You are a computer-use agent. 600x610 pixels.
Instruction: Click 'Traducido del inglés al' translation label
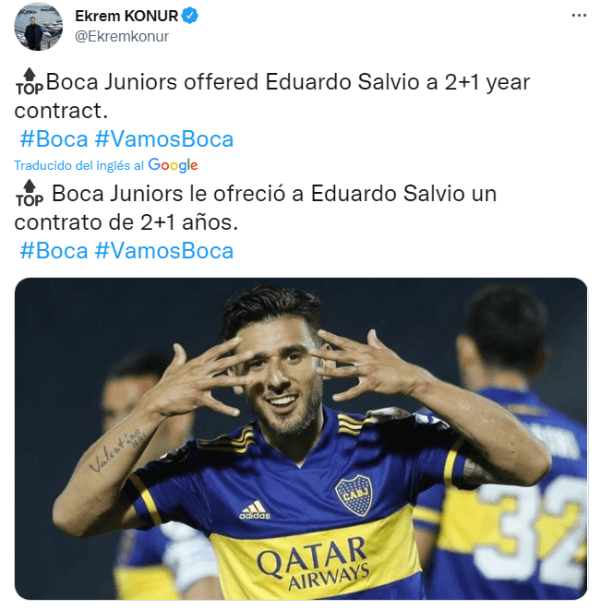pyautogui.click(x=79, y=166)
